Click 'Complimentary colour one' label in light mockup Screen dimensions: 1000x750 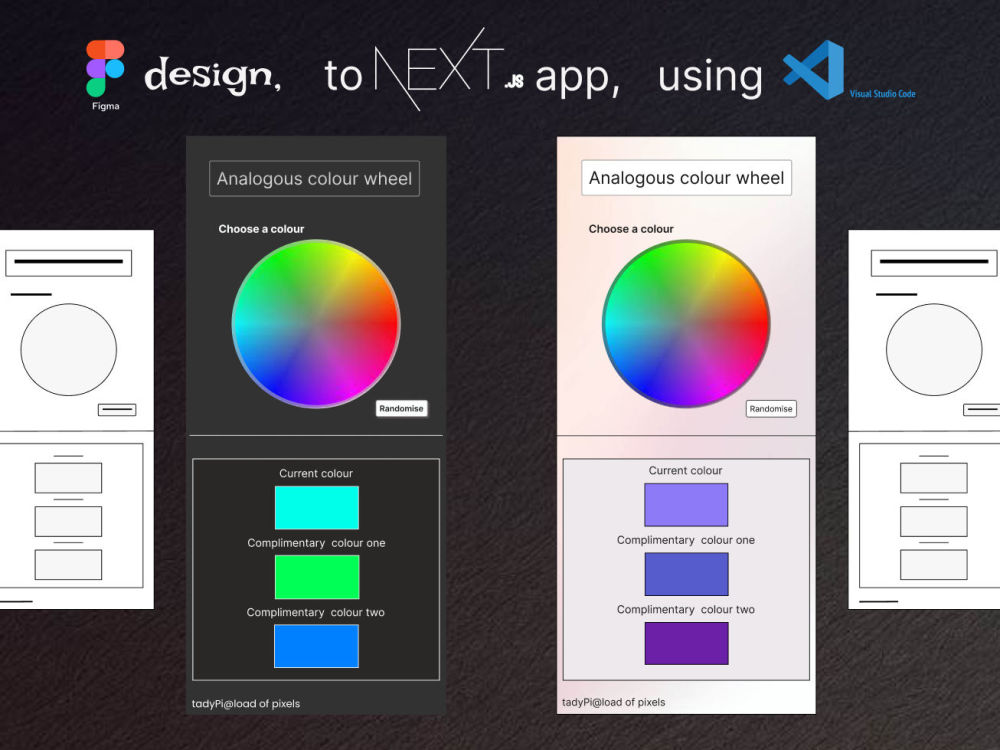[686, 540]
